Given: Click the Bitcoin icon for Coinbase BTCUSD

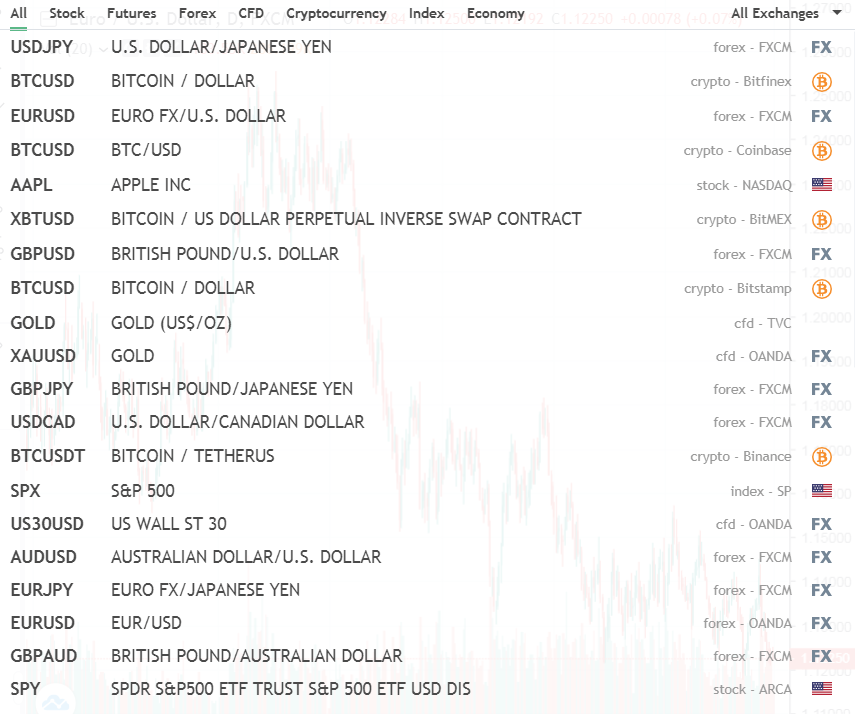Looking at the screenshot, I should click(821, 151).
